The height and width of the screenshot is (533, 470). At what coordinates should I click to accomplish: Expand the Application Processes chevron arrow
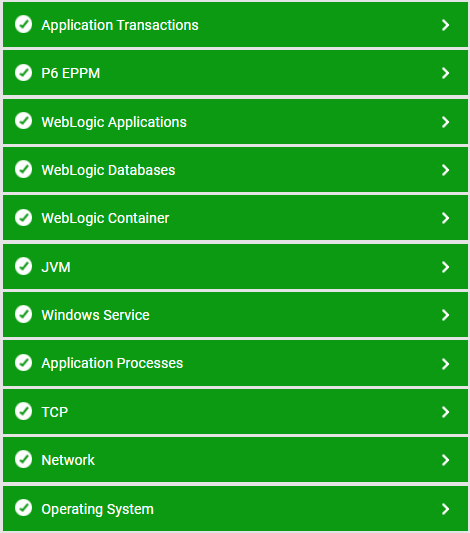coord(445,364)
